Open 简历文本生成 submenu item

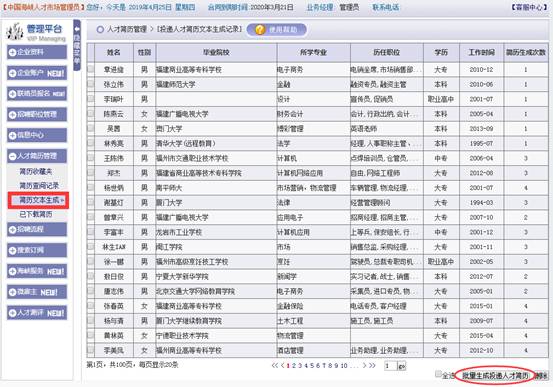coord(39,200)
